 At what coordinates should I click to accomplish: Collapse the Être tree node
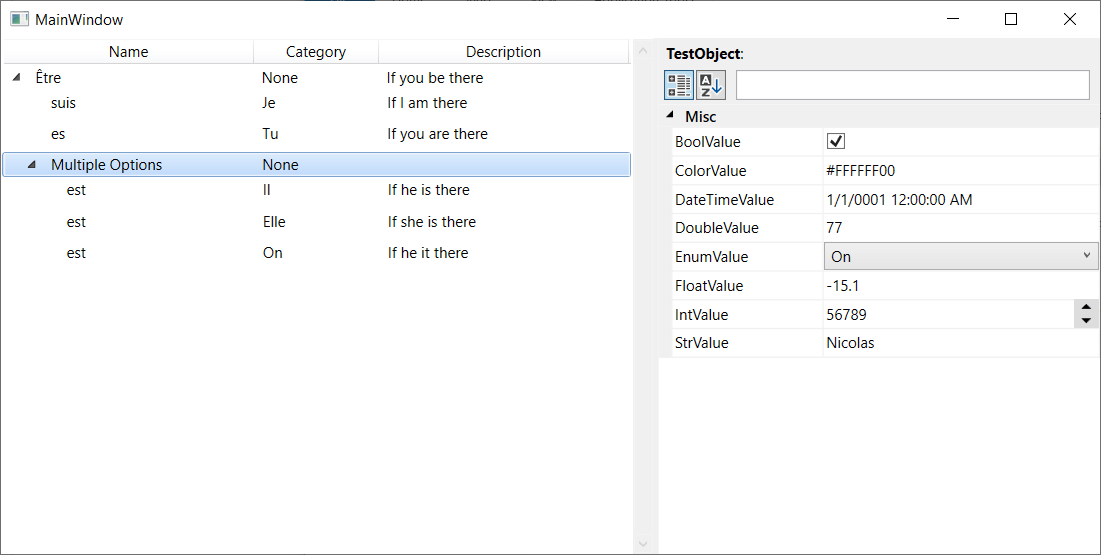tap(17, 77)
